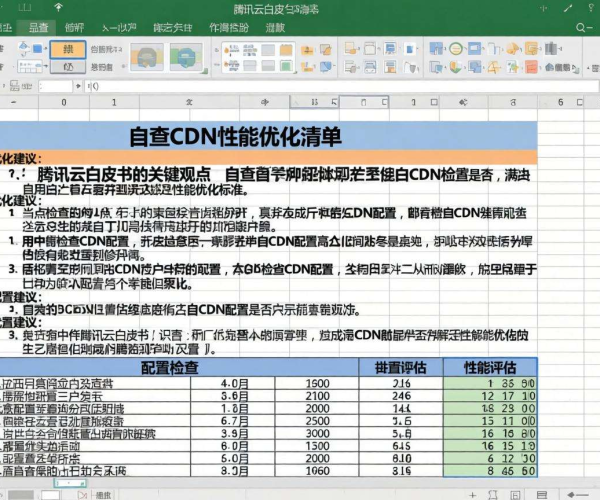
Task: Expand the style thumbnails gallery corner arrow
Action: pos(205,70)
